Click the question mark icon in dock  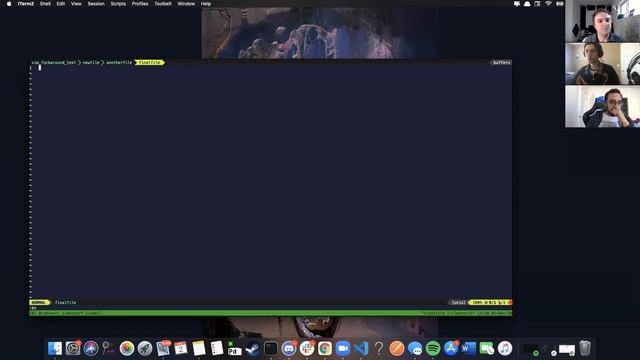pyautogui.click(x=379, y=348)
